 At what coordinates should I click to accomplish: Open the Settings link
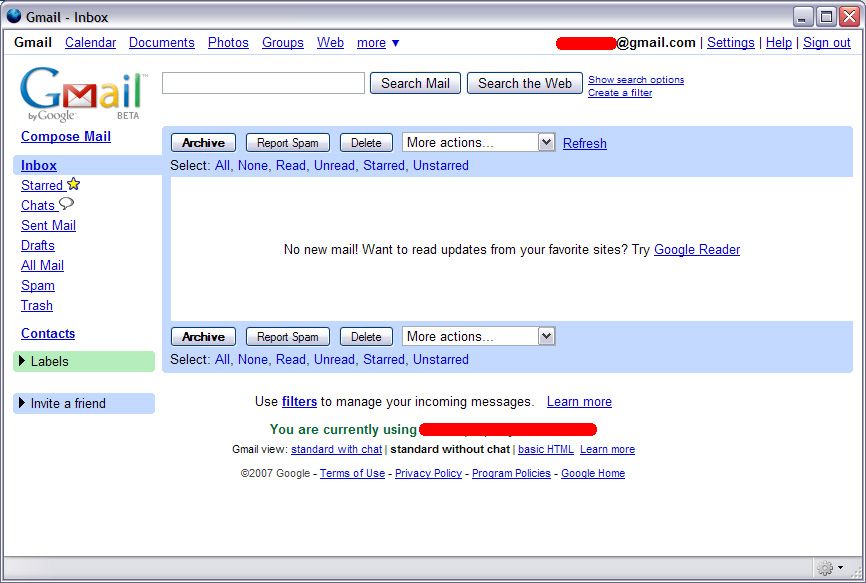coord(731,43)
